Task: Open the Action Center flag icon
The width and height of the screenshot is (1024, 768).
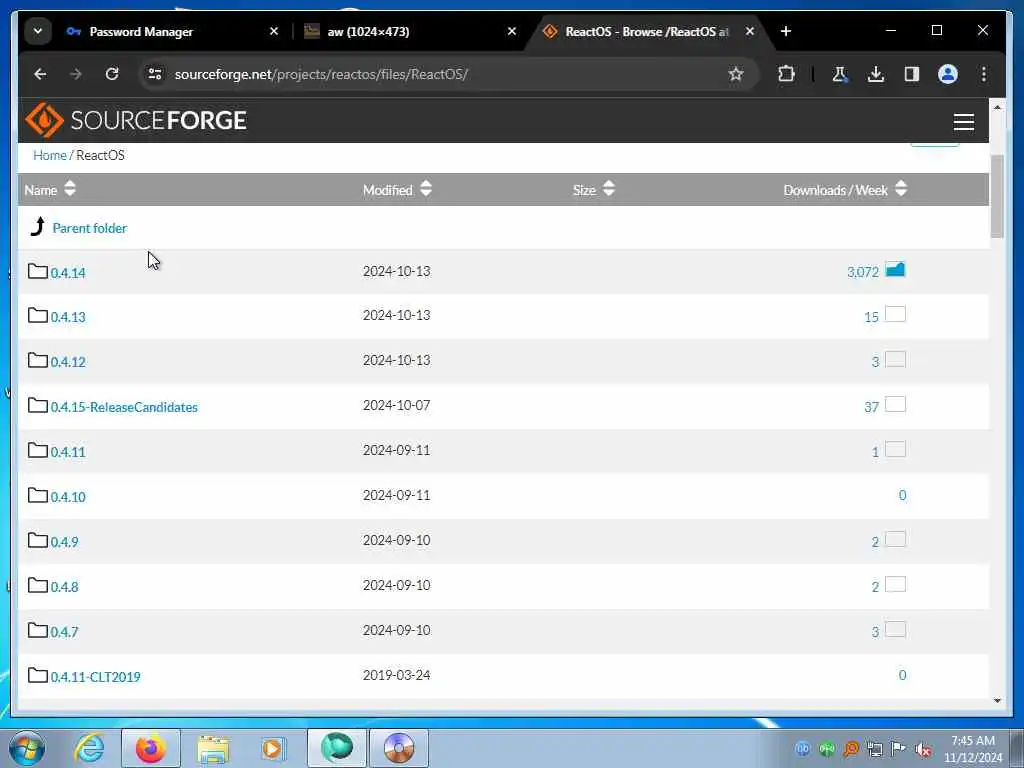Action: tap(899, 750)
